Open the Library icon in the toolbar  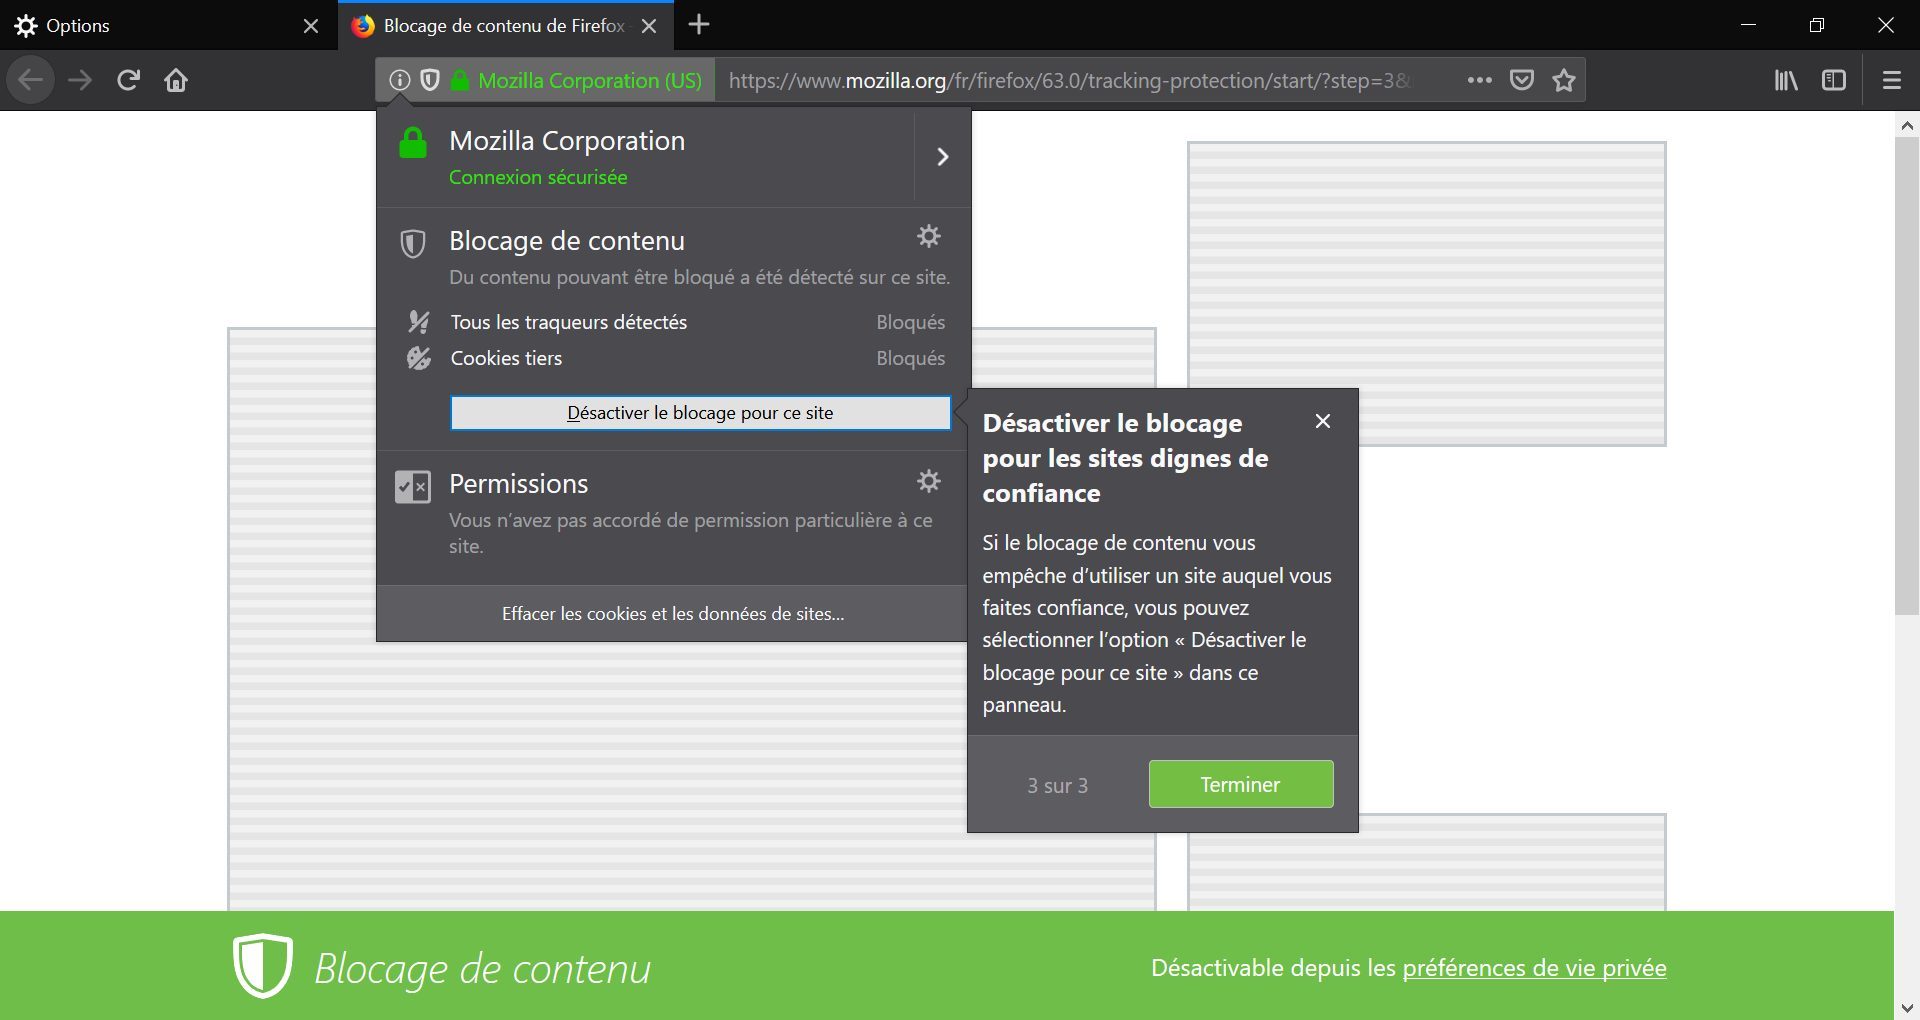tap(1786, 80)
